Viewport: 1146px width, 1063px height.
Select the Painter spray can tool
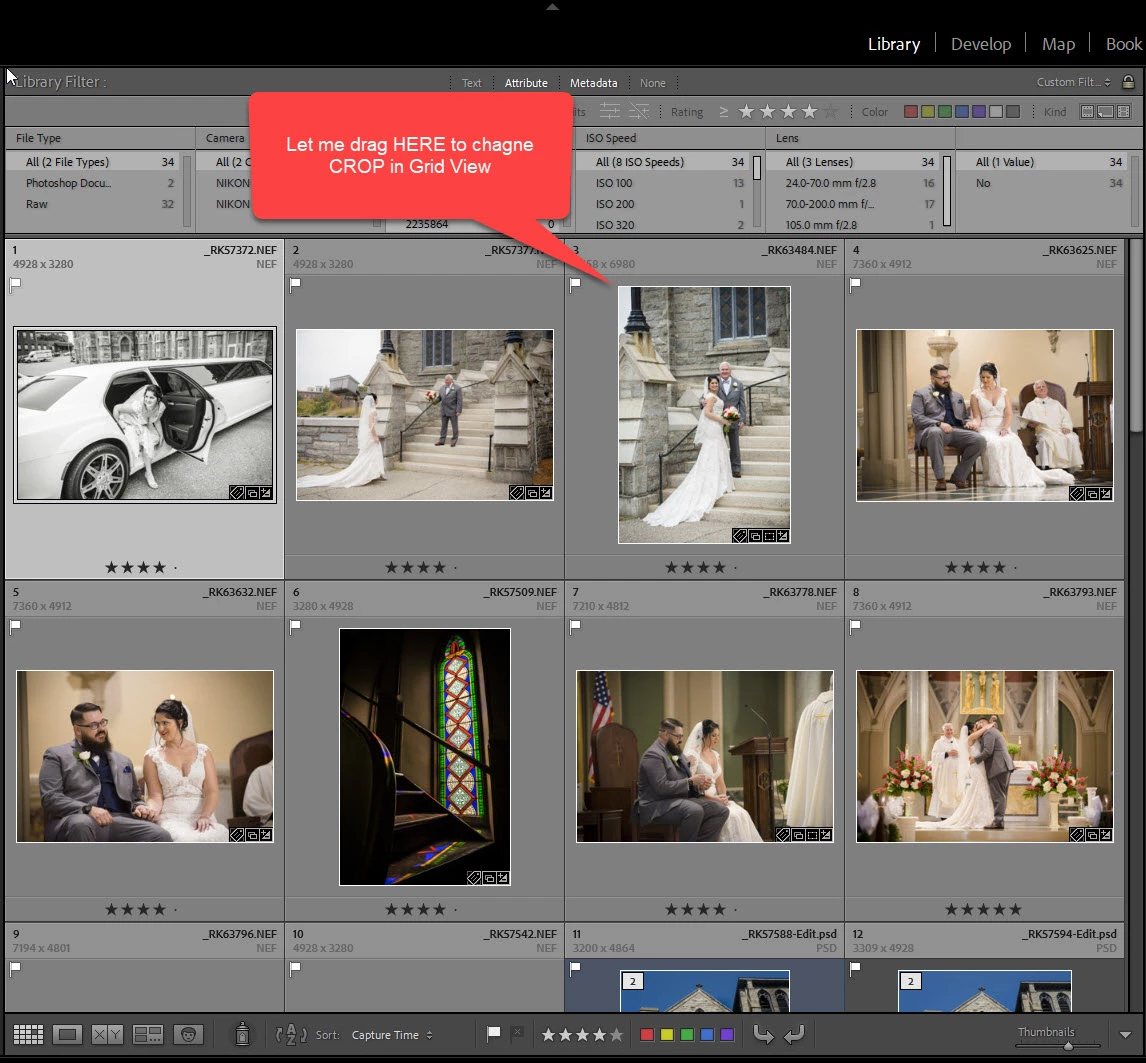tap(242, 1034)
